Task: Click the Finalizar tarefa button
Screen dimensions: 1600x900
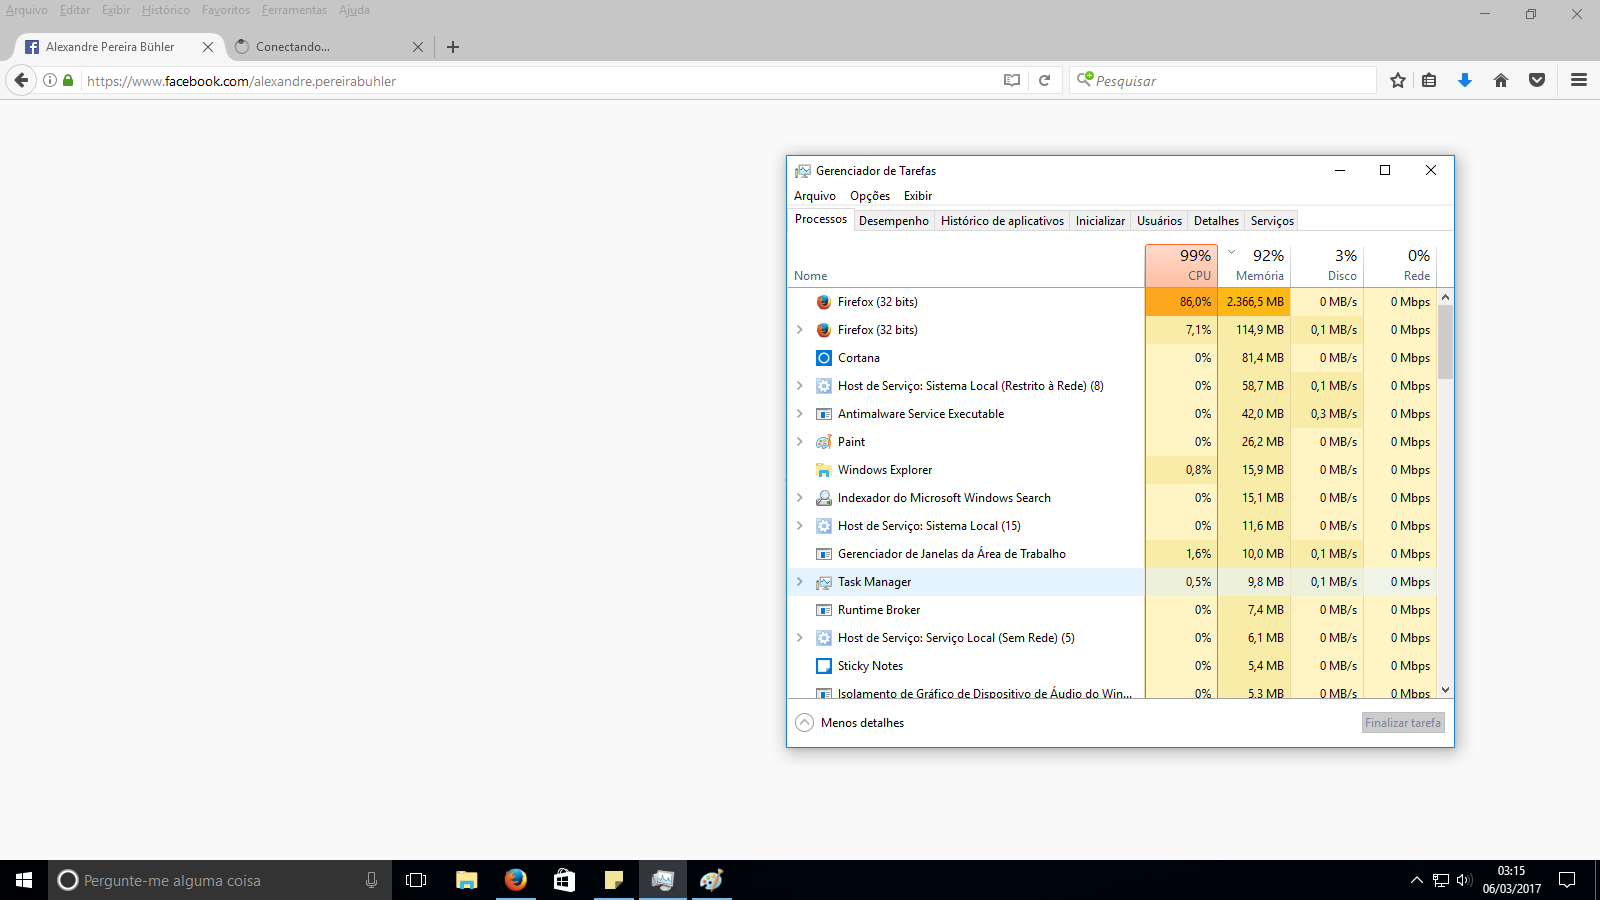Action: tap(1402, 723)
